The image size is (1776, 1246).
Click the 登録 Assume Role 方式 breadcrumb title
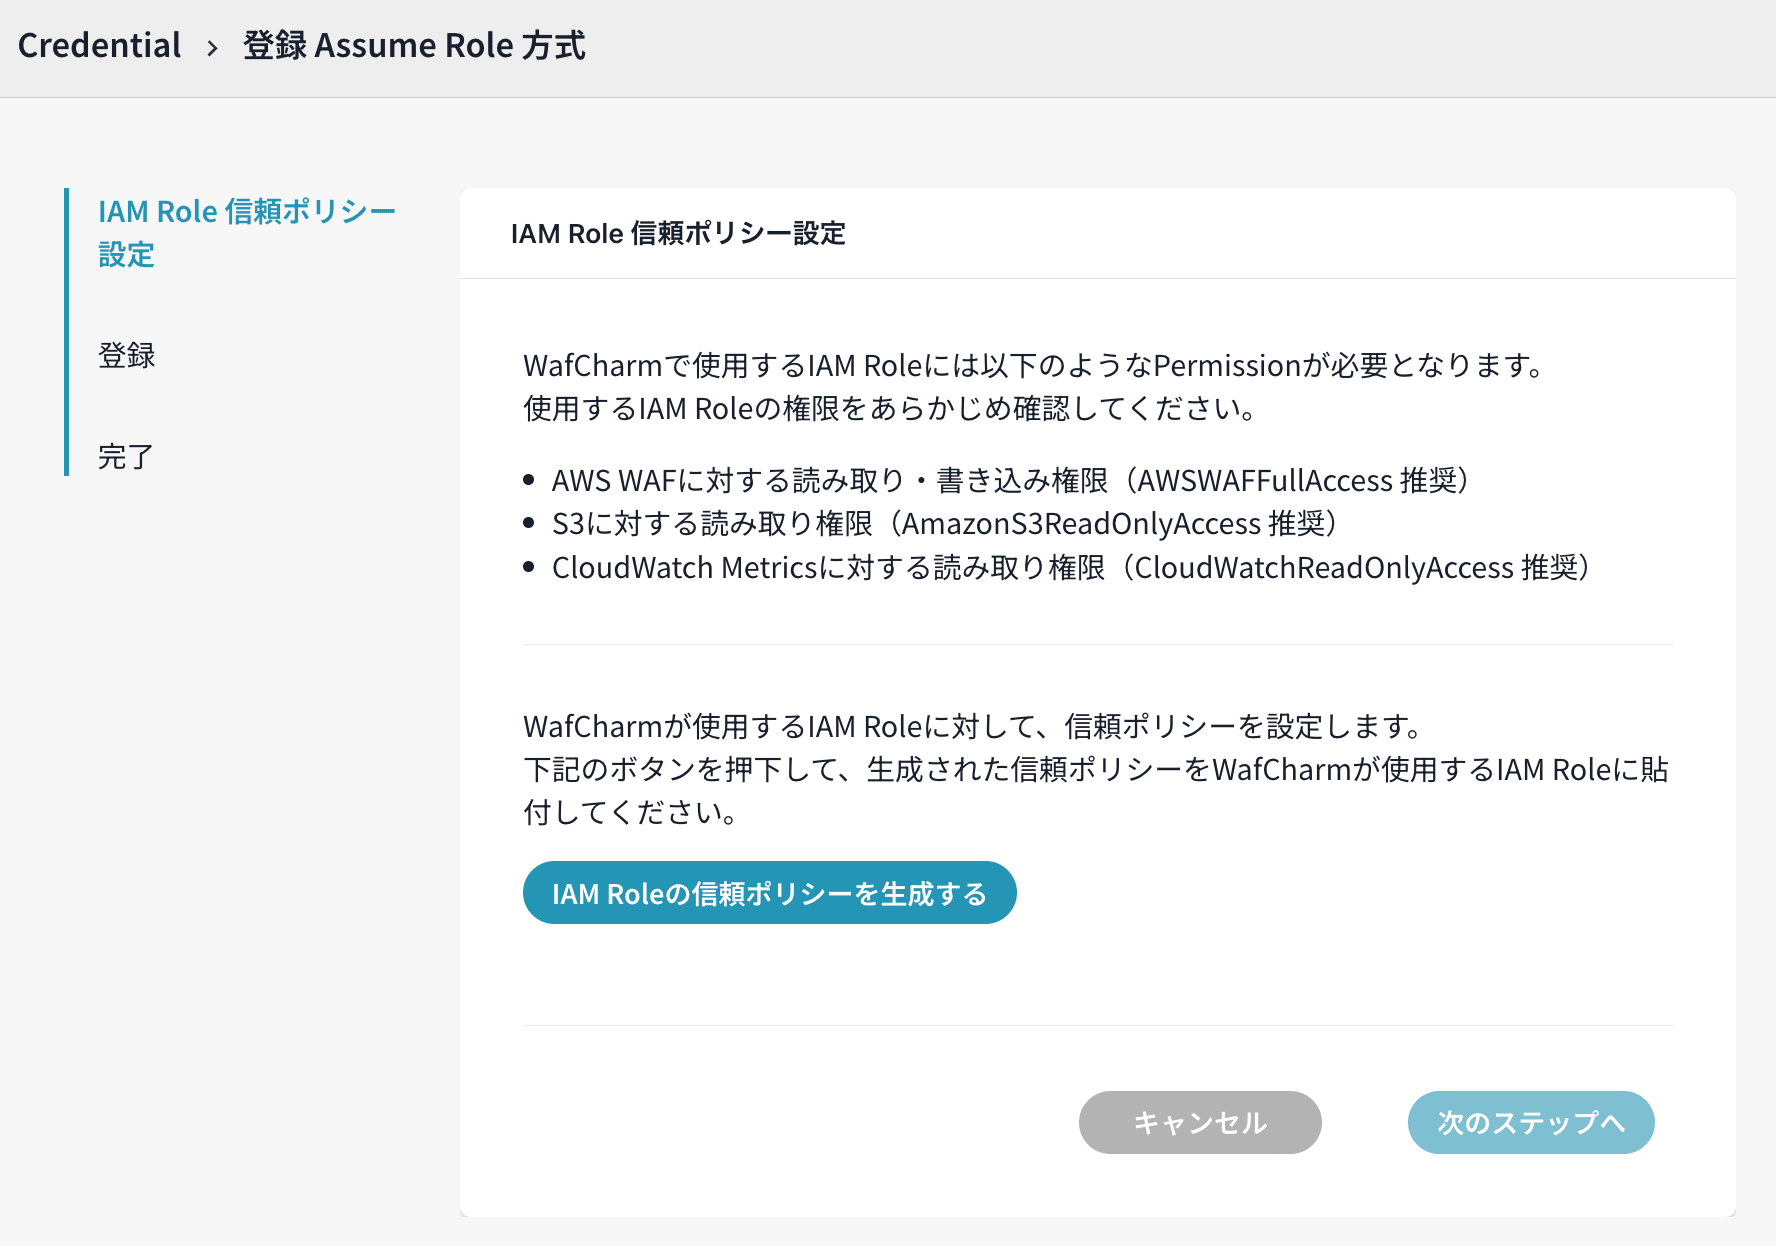point(414,46)
